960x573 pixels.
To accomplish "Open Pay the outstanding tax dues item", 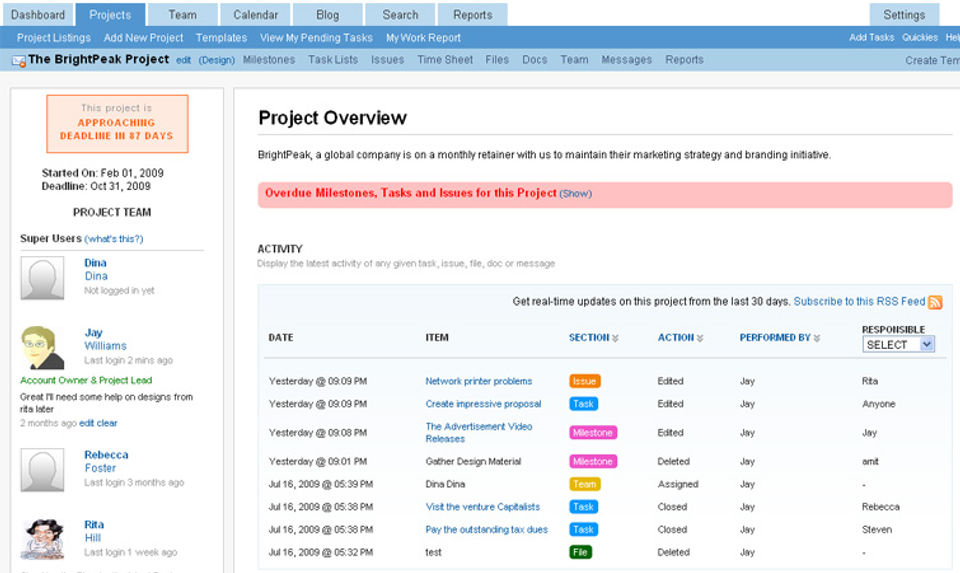I will pyautogui.click(x=487, y=530).
